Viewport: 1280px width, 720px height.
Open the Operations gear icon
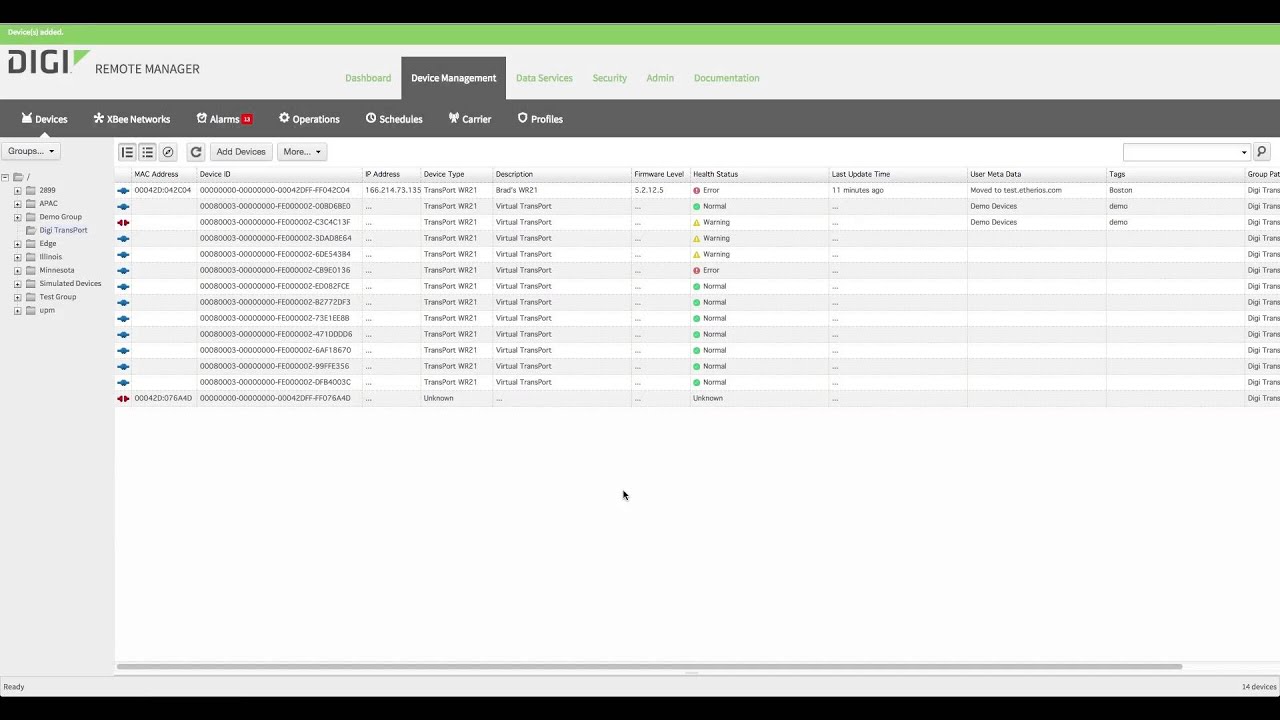(x=284, y=118)
